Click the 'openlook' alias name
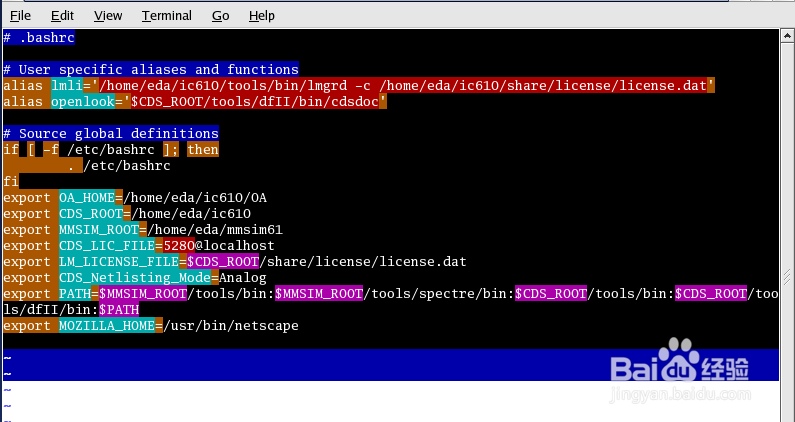This screenshot has height=422, width=795. click(x=83, y=101)
